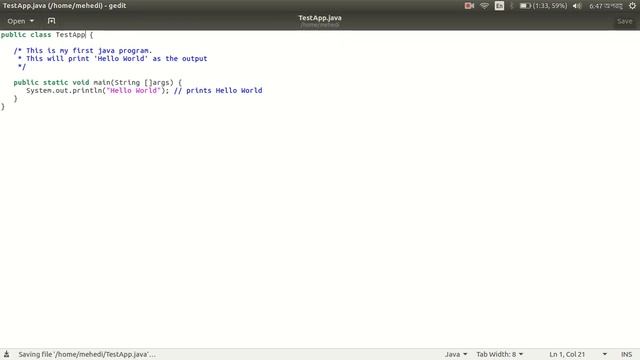Create a new document tab icon
640x360 pixels.
[51, 21]
